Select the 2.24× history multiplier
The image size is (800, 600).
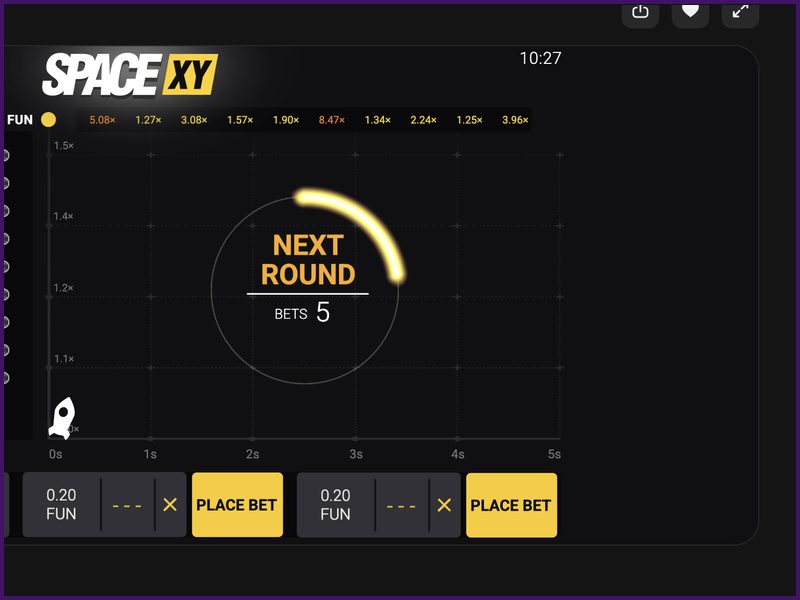coord(423,120)
